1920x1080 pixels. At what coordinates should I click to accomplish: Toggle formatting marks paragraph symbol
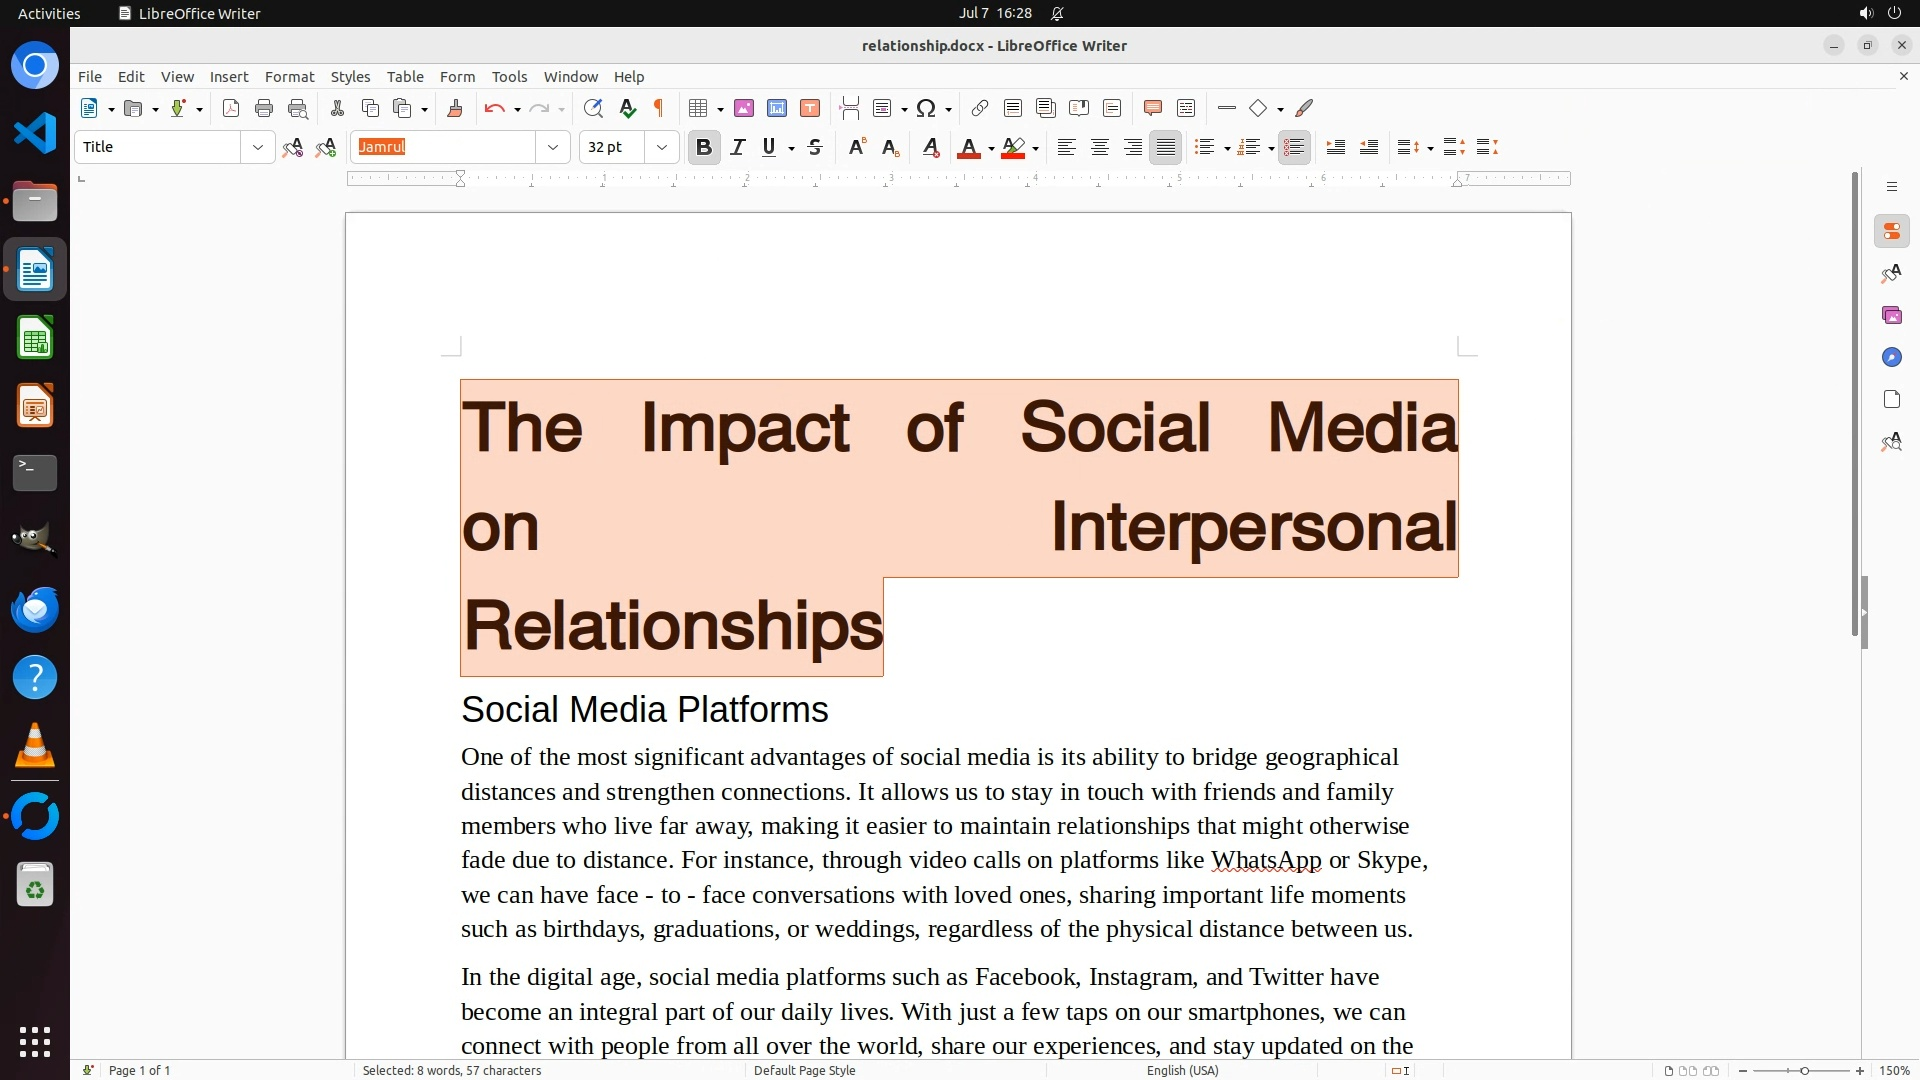[x=659, y=108]
